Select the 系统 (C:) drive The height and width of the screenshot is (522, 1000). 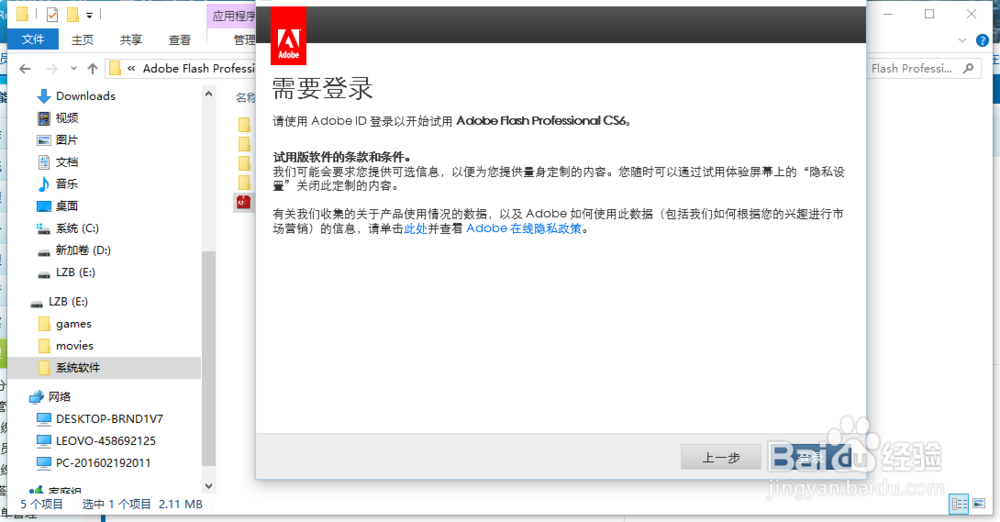point(77,228)
